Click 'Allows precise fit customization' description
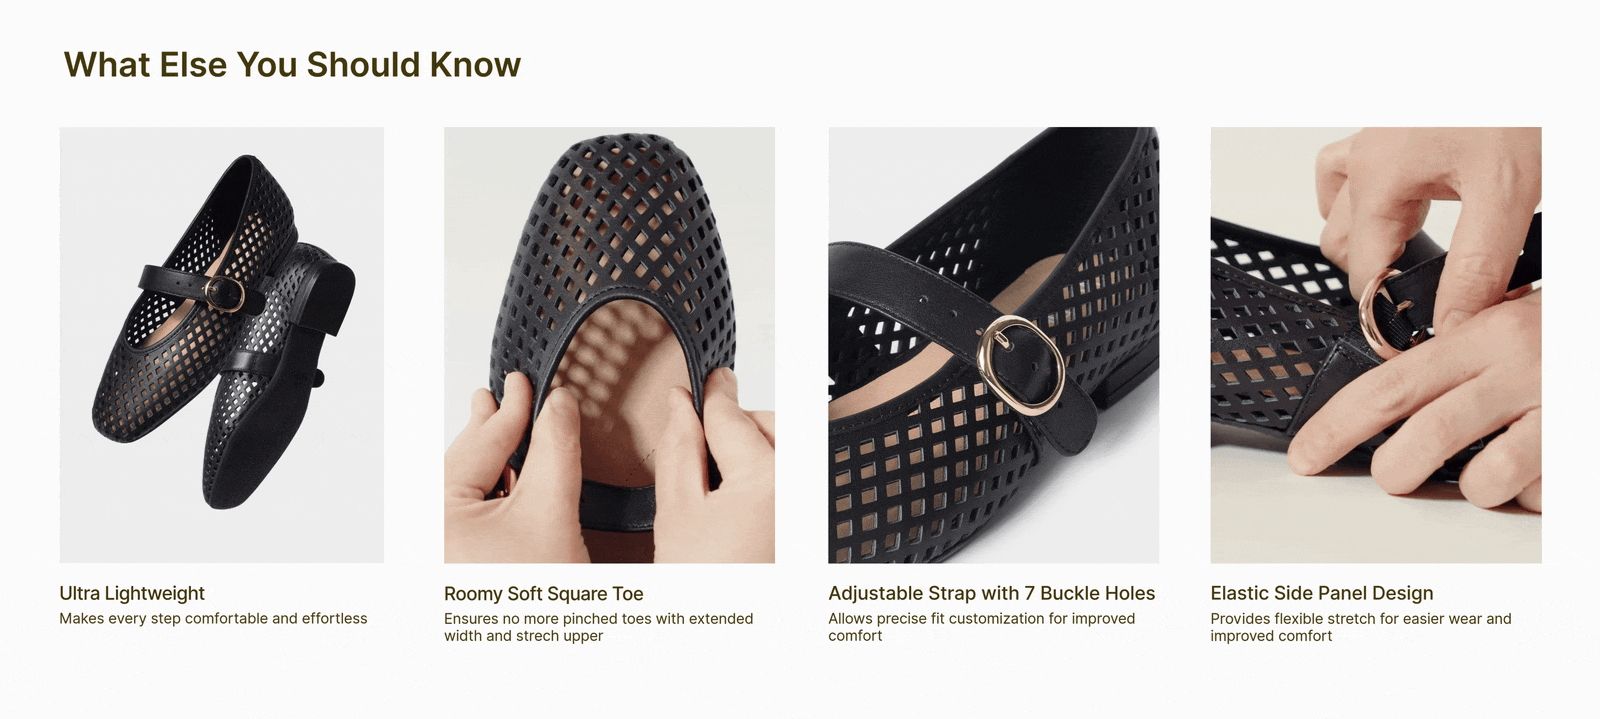 (x=981, y=627)
